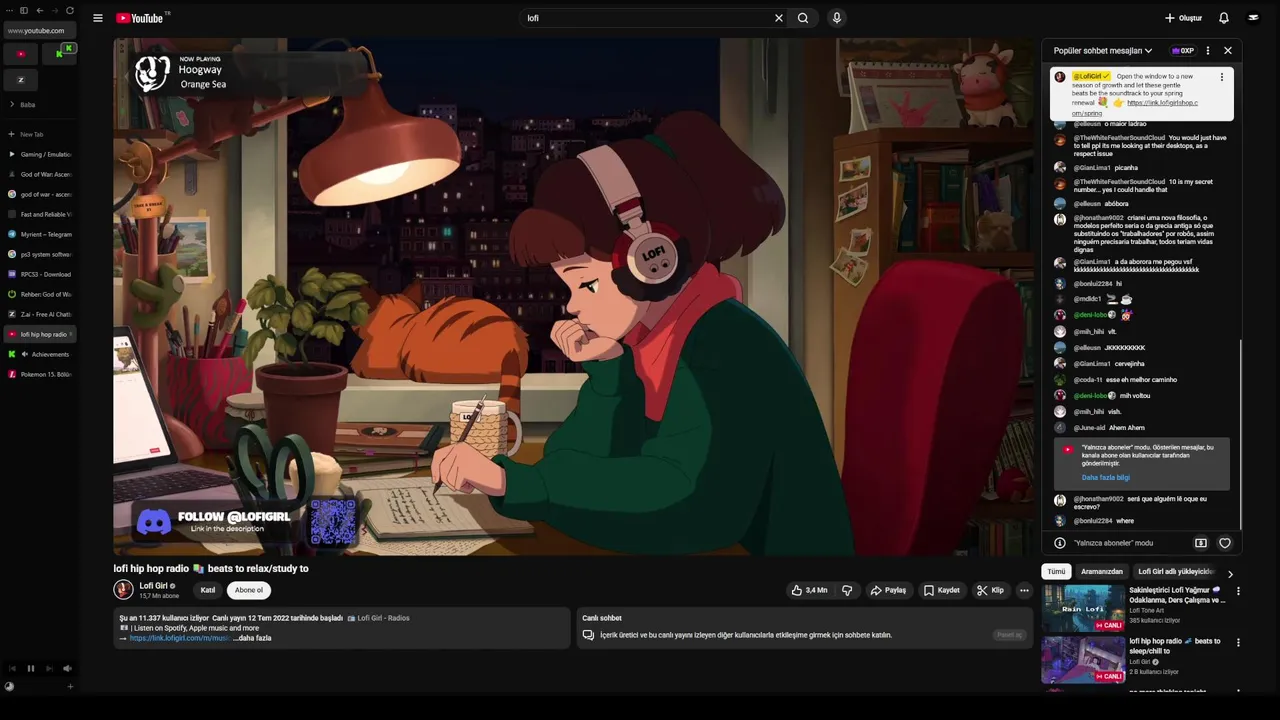Click the Katıl join button

tap(208, 590)
